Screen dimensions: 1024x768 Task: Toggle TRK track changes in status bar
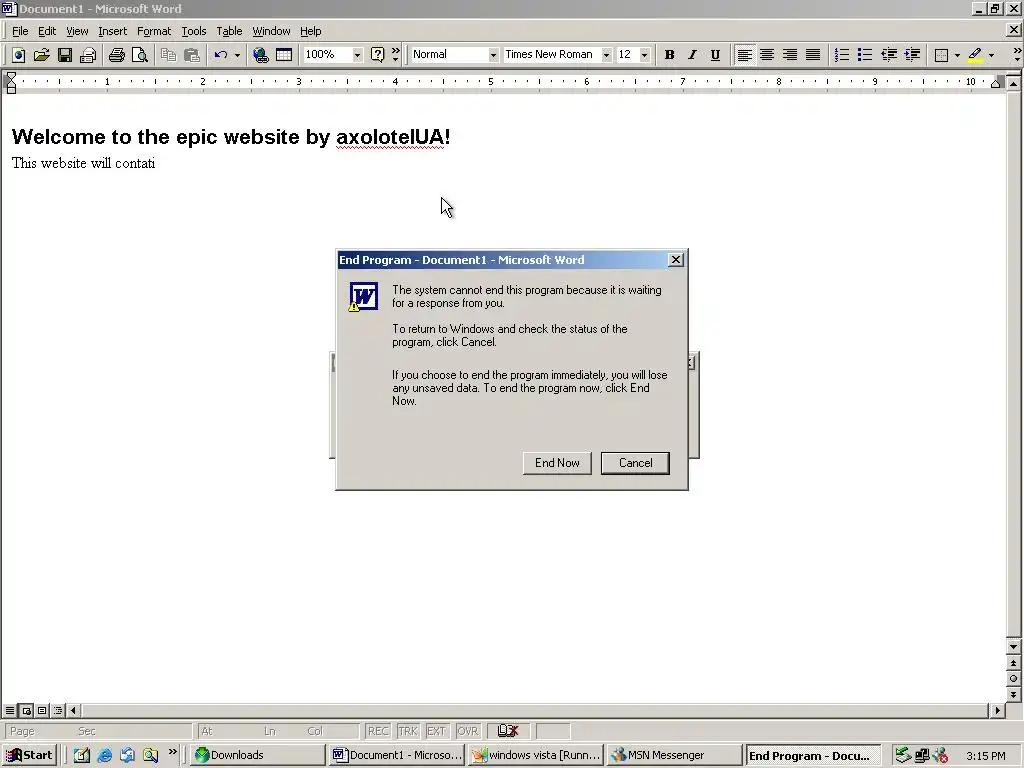pyautogui.click(x=408, y=731)
